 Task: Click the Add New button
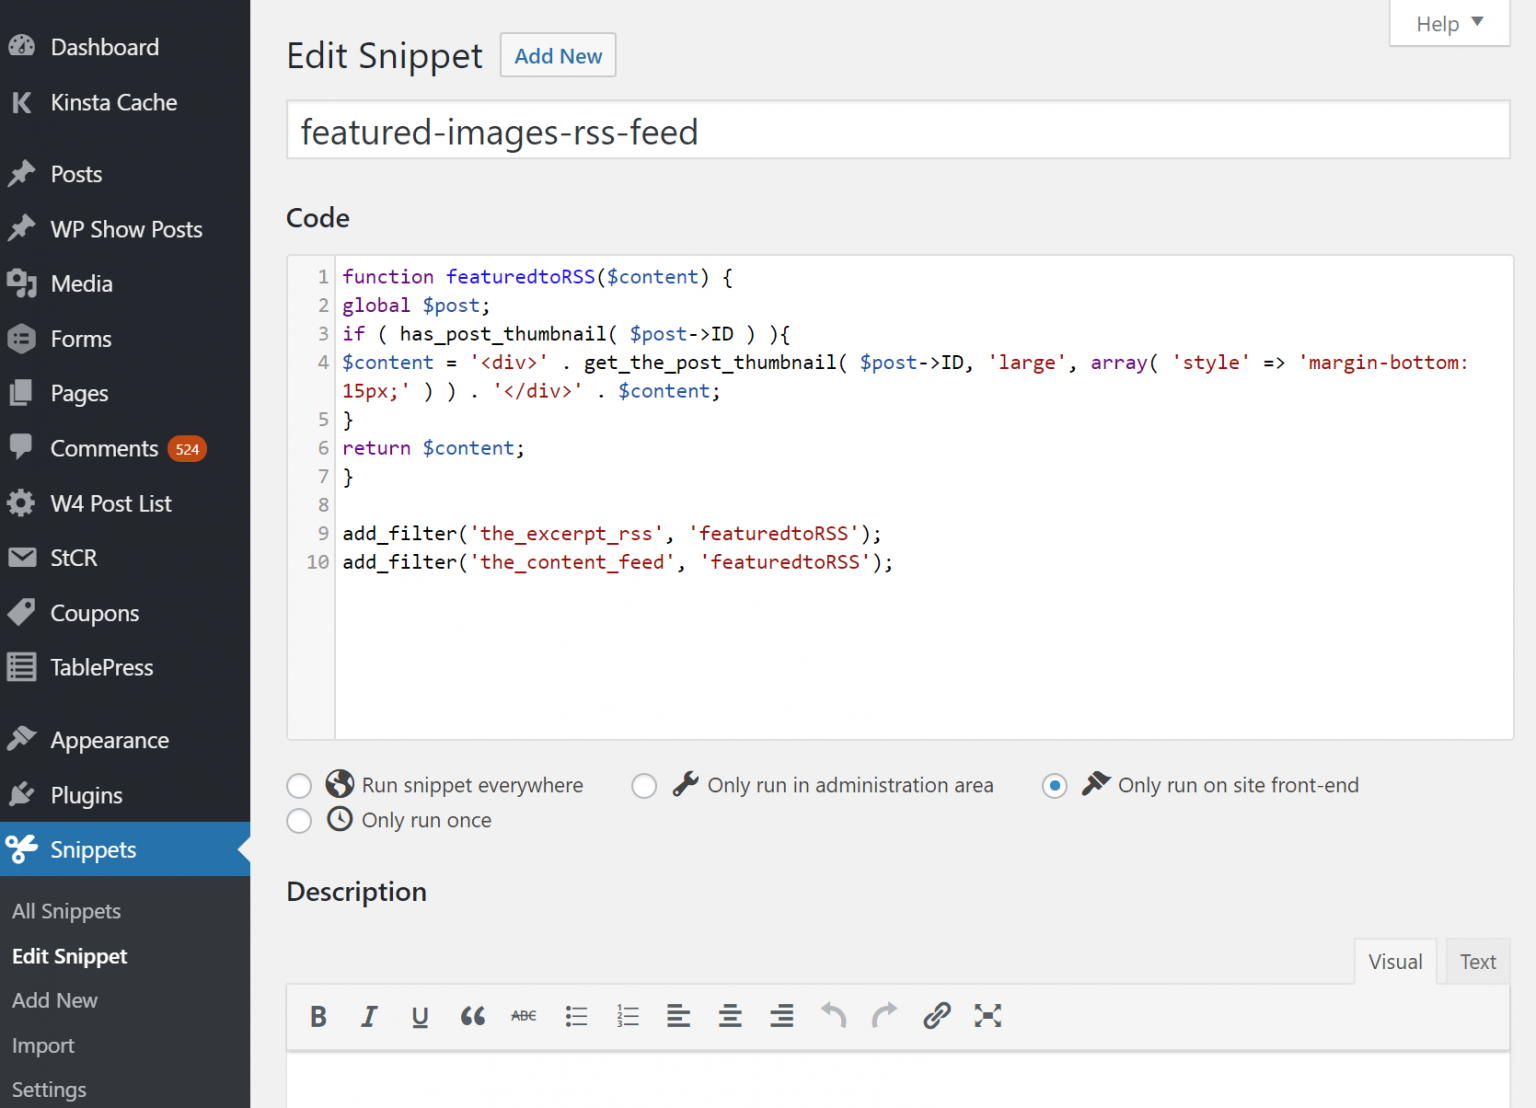[557, 55]
